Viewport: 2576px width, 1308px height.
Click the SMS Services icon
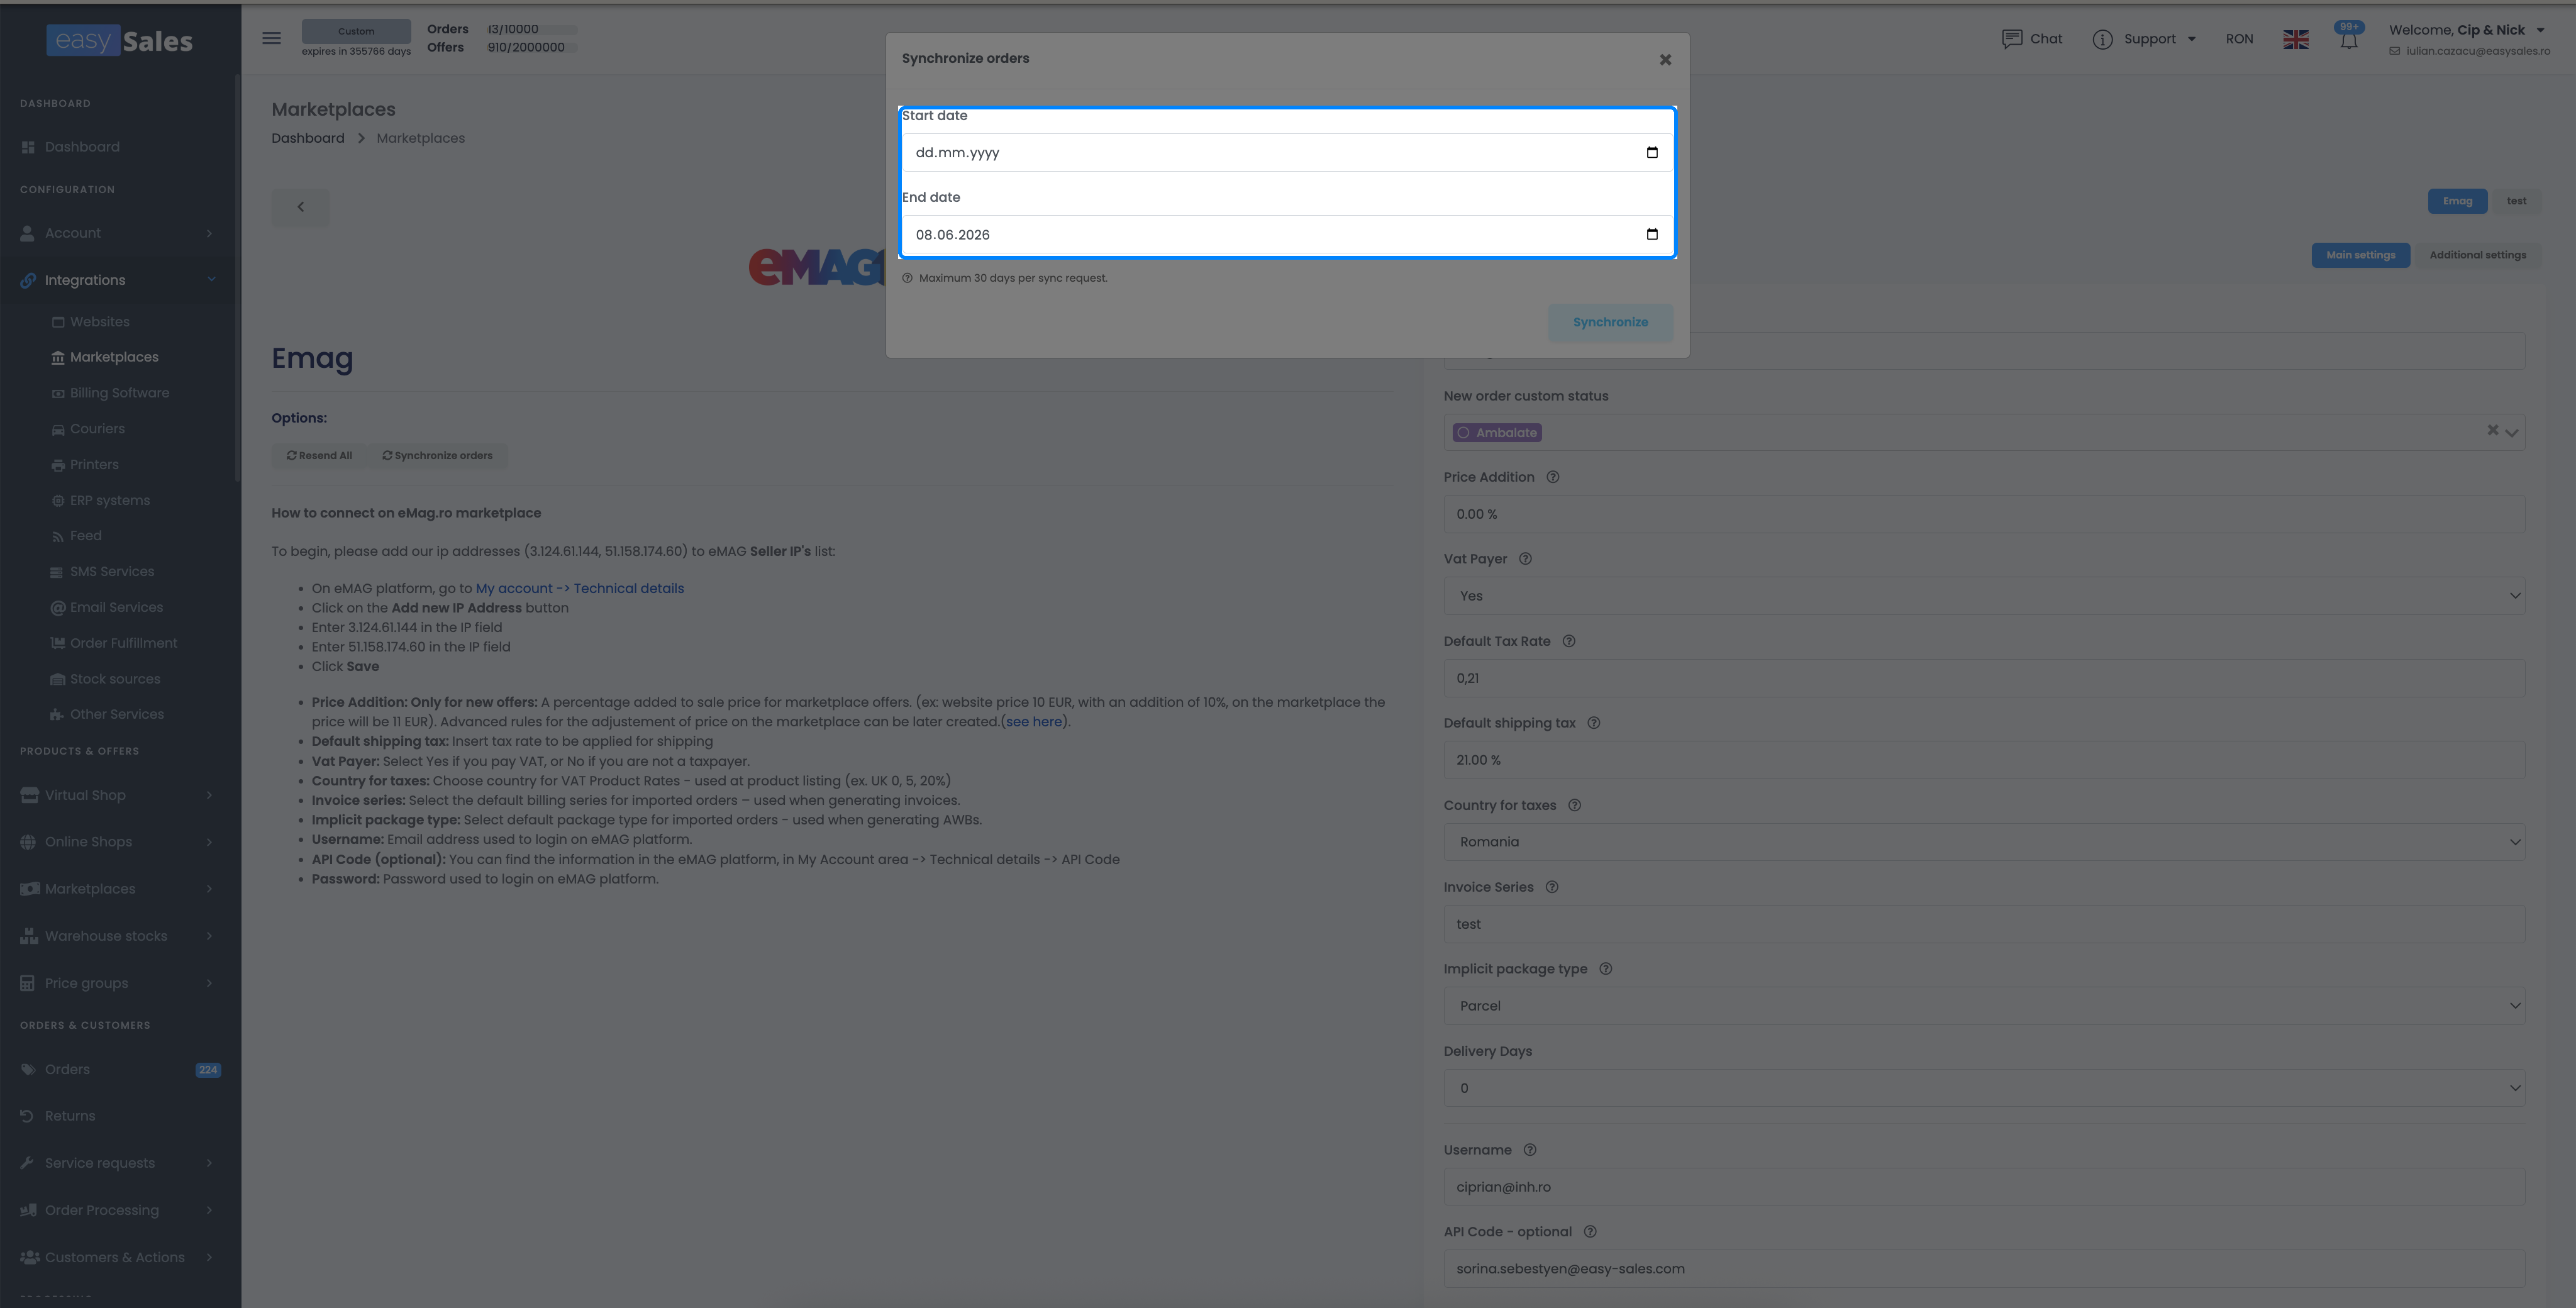(x=58, y=572)
